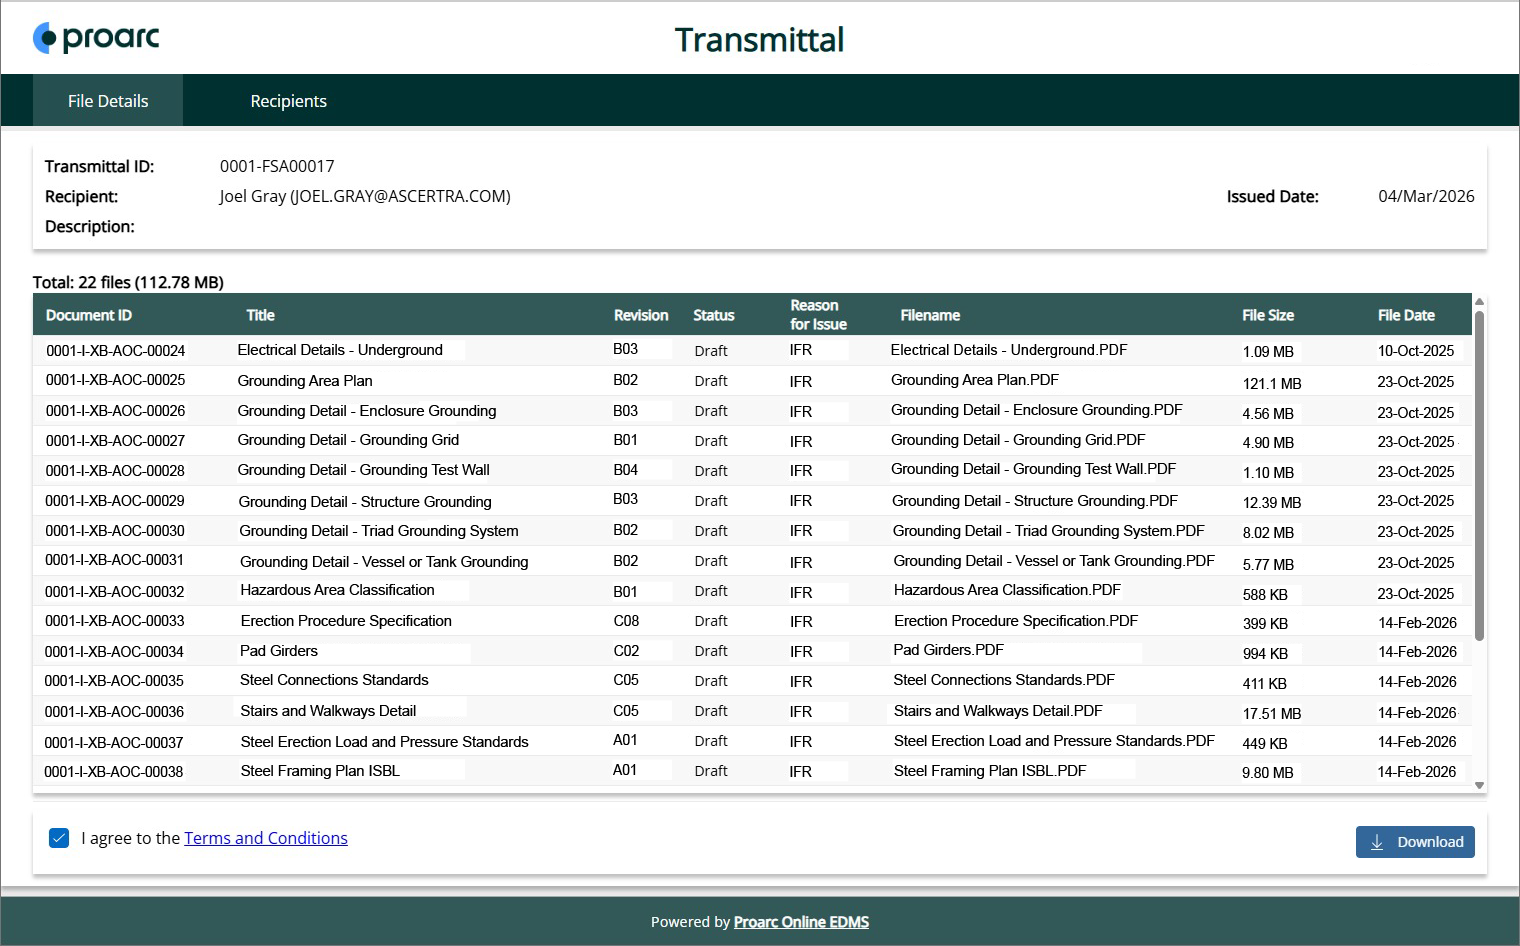Viewport: 1520px width, 946px height.
Task: Click the Proarc logo
Action: coord(96,38)
